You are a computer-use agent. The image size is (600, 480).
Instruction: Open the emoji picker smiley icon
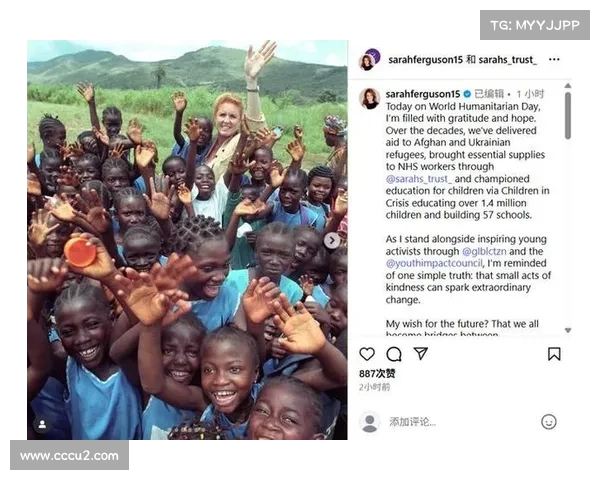[549, 422]
